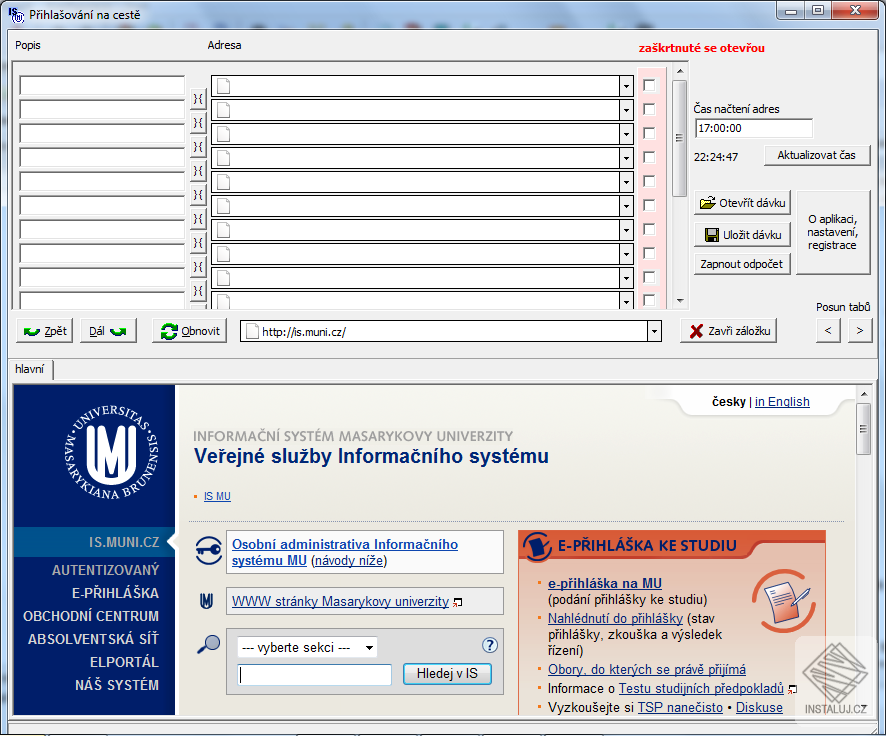886x736 pixels.
Task: Check the first row's open checkbox
Action: click(649, 85)
